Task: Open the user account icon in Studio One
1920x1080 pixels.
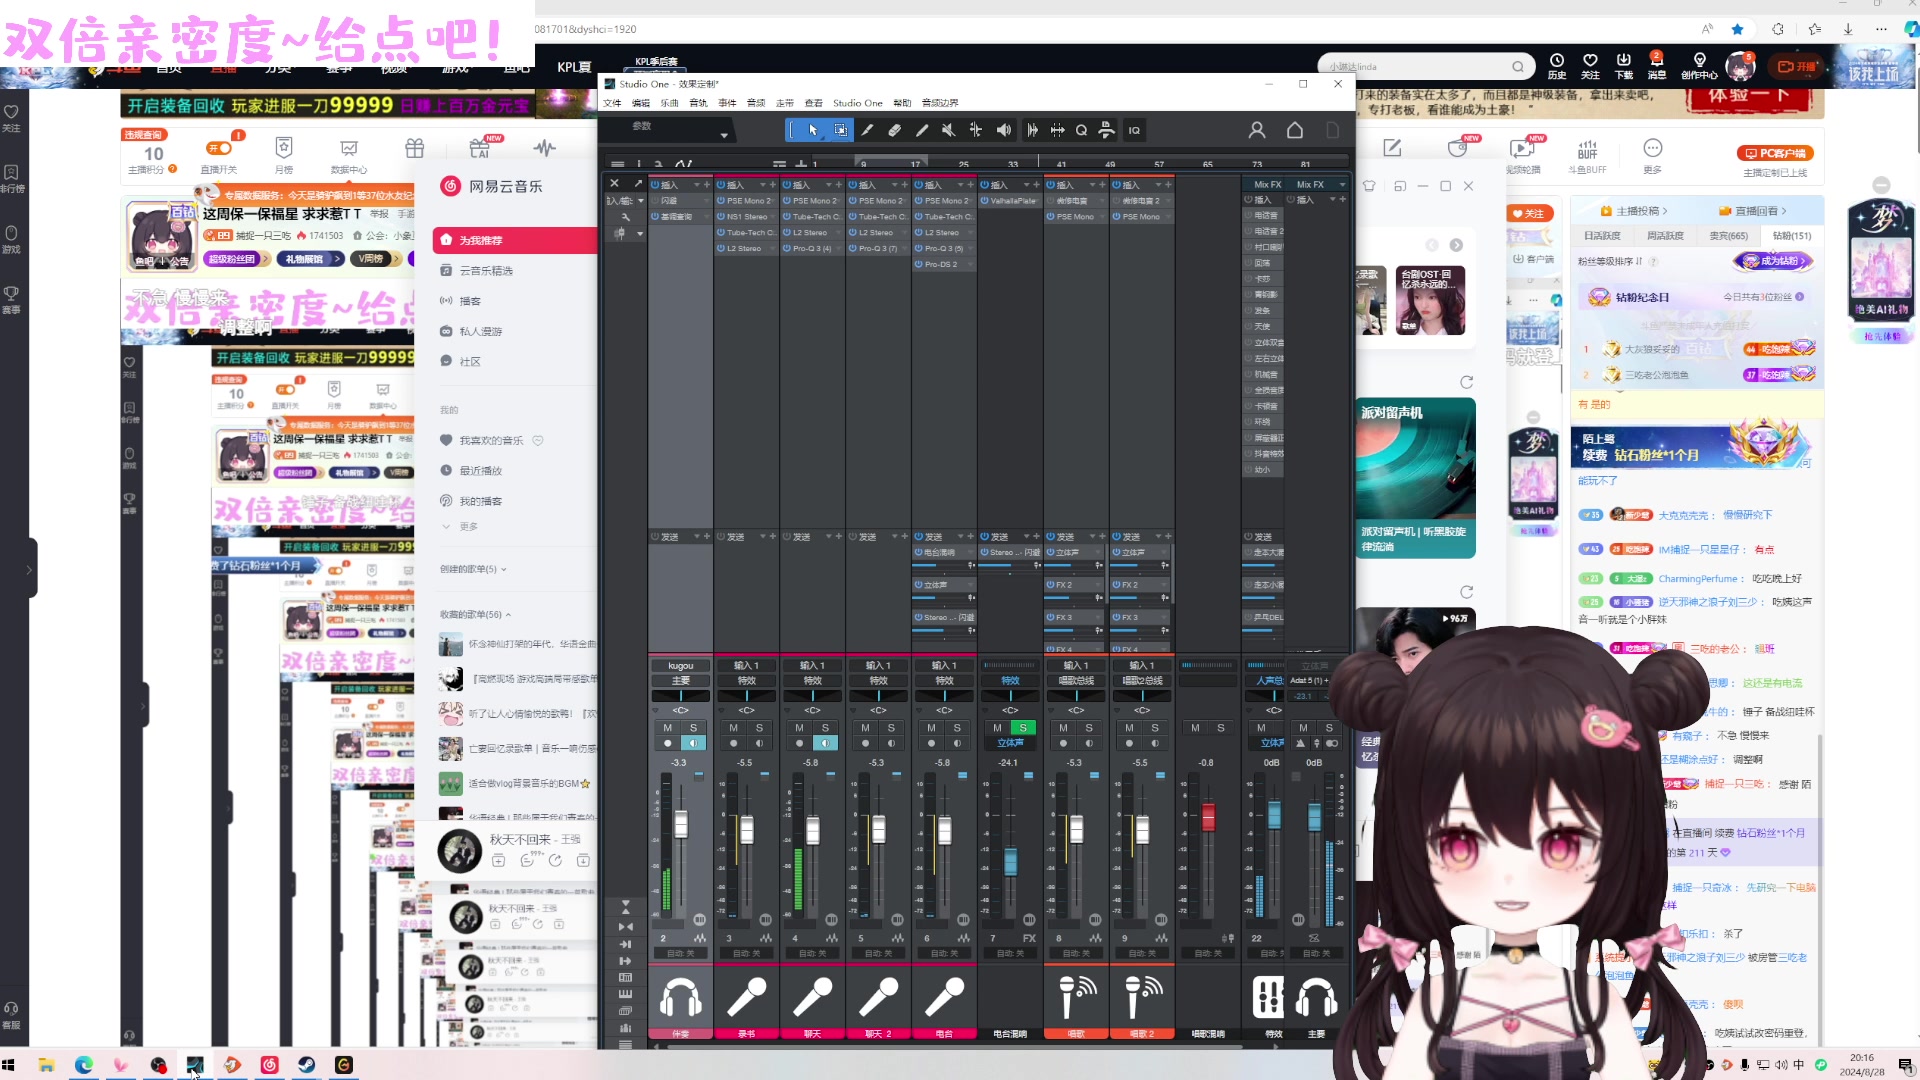Action: pyautogui.click(x=1257, y=130)
